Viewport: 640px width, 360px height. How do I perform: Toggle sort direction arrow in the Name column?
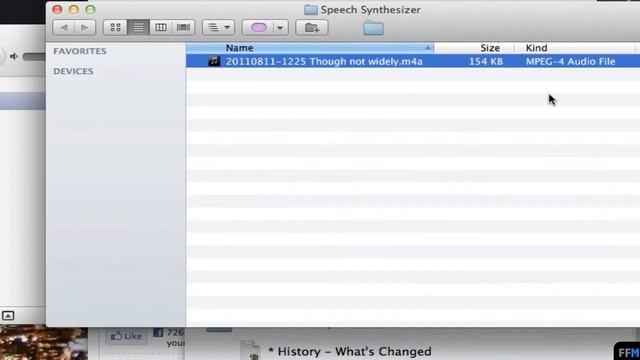click(x=427, y=48)
